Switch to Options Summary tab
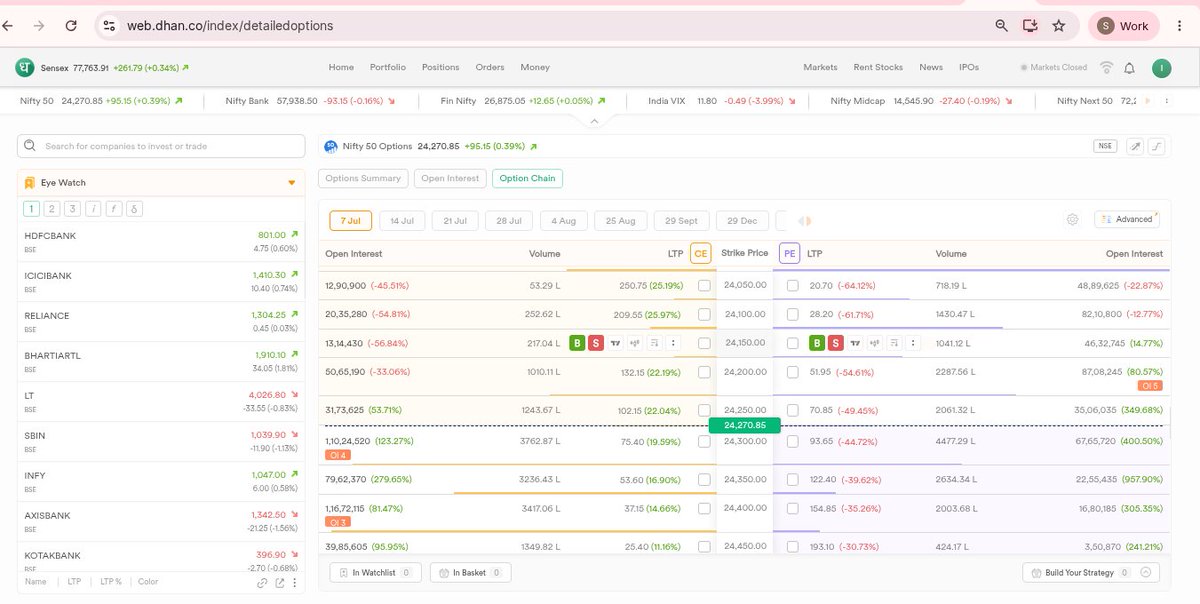Viewport: 1200px width, 604px height. pyautogui.click(x=363, y=178)
